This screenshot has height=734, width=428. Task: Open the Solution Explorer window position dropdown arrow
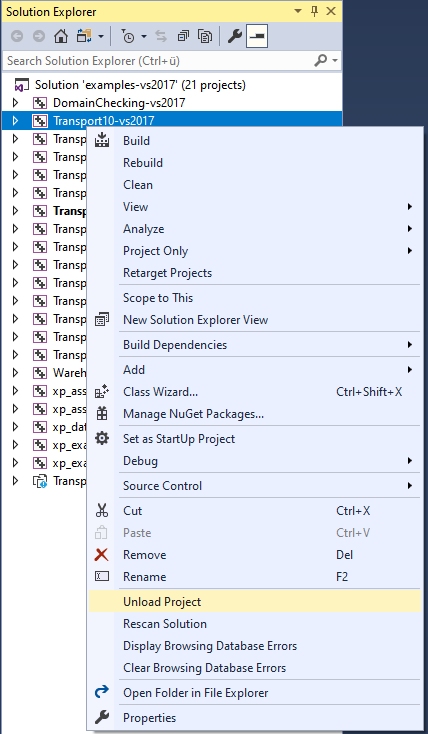(x=298, y=11)
